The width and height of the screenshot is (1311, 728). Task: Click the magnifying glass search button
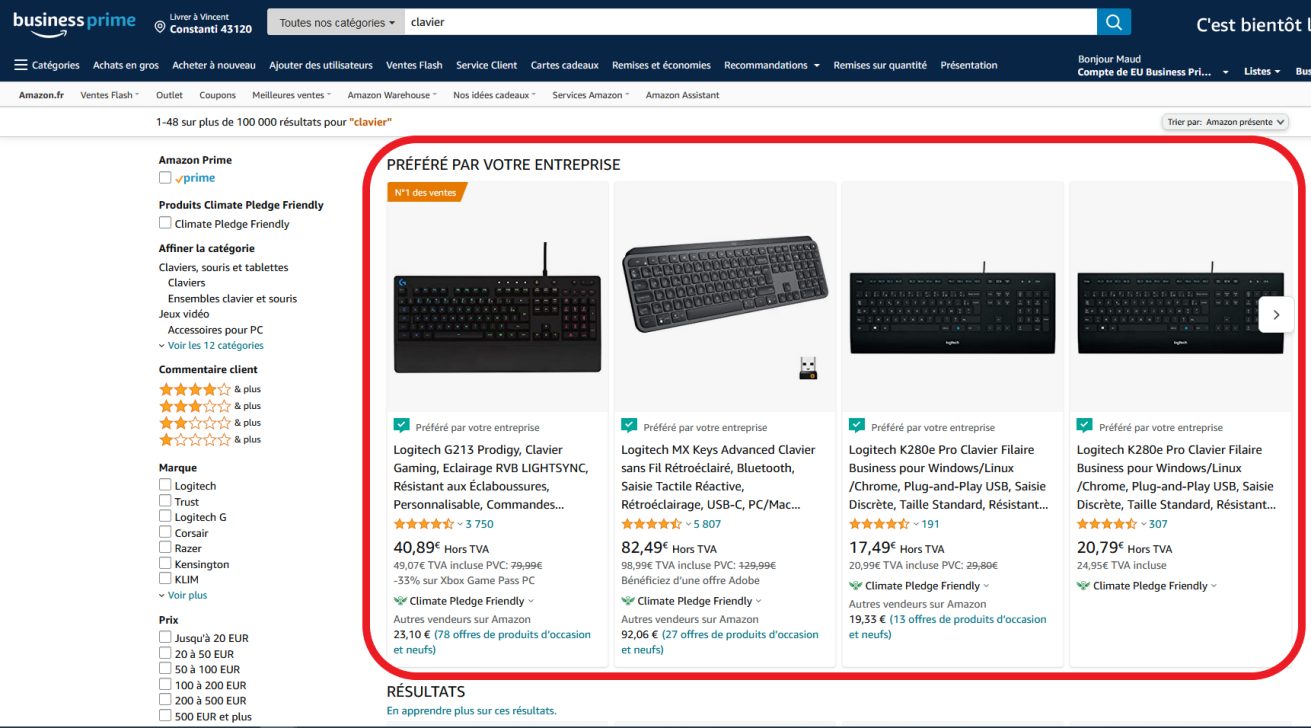point(1114,22)
